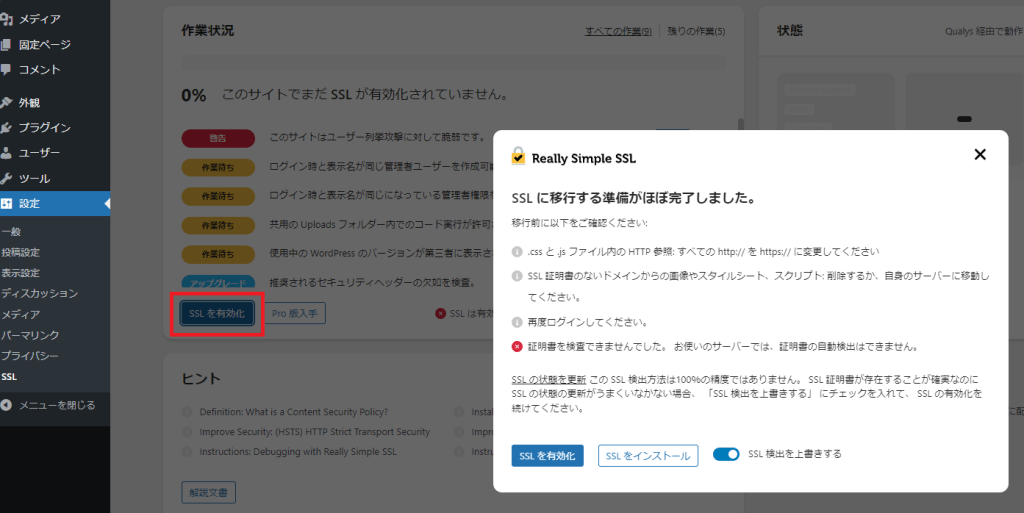Open the SSLの状態を更新 link
The image size is (1024, 513).
pyautogui.click(x=548, y=379)
